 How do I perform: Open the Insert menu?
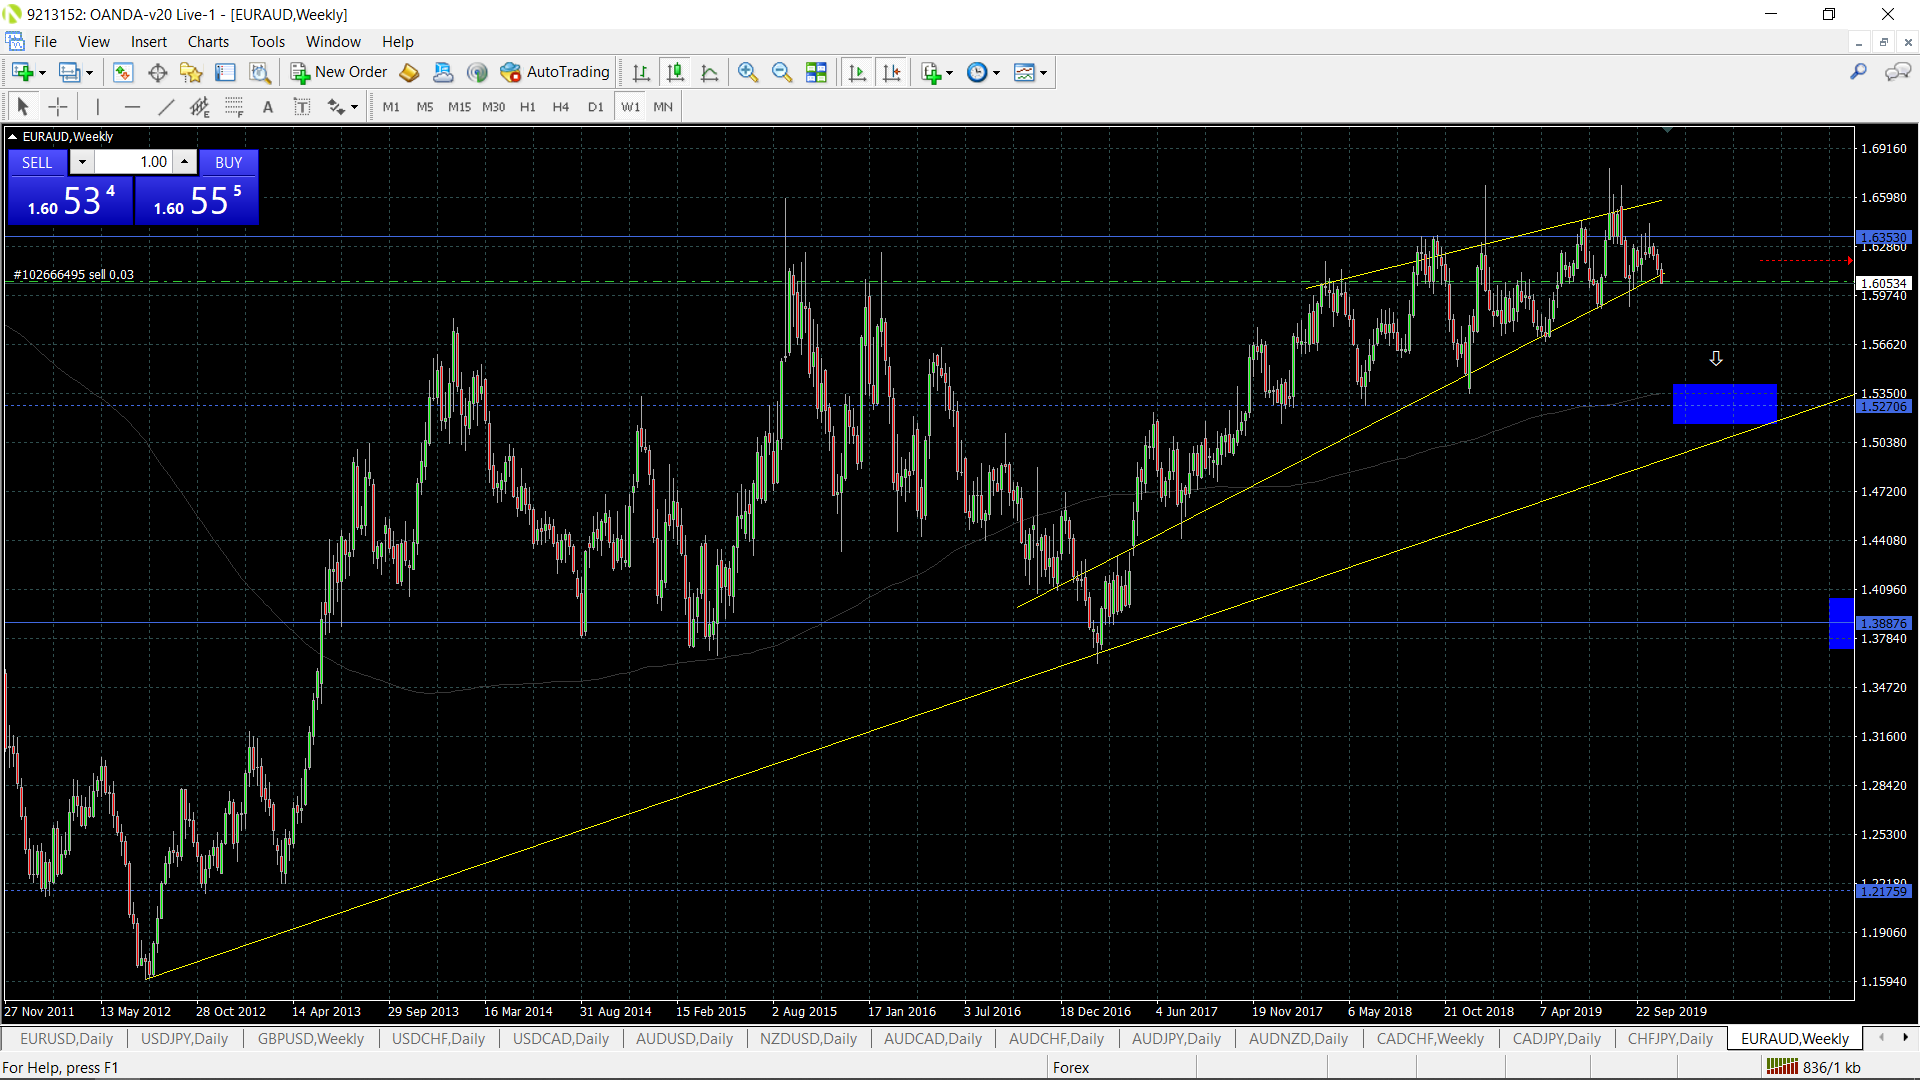[x=149, y=42]
